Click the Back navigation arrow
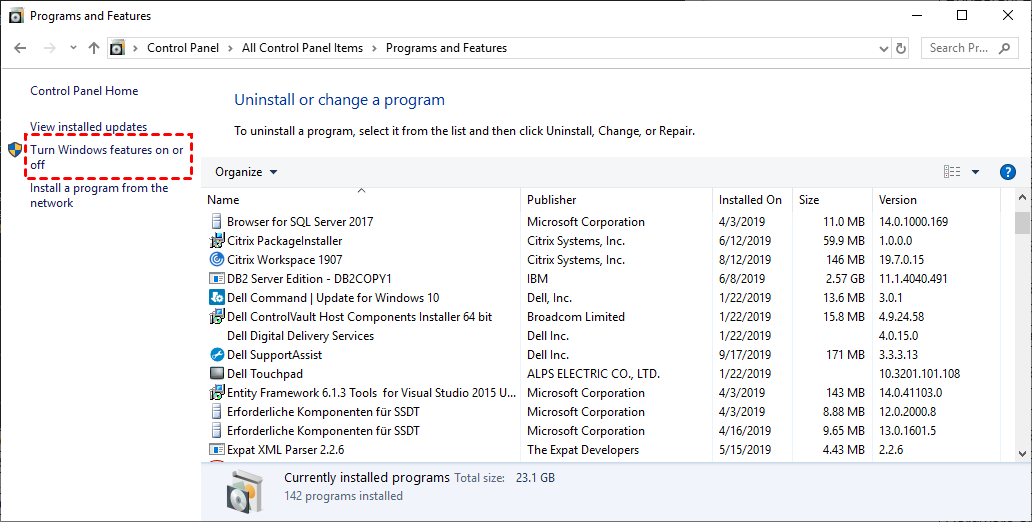The width and height of the screenshot is (1032, 522). point(21,48)
